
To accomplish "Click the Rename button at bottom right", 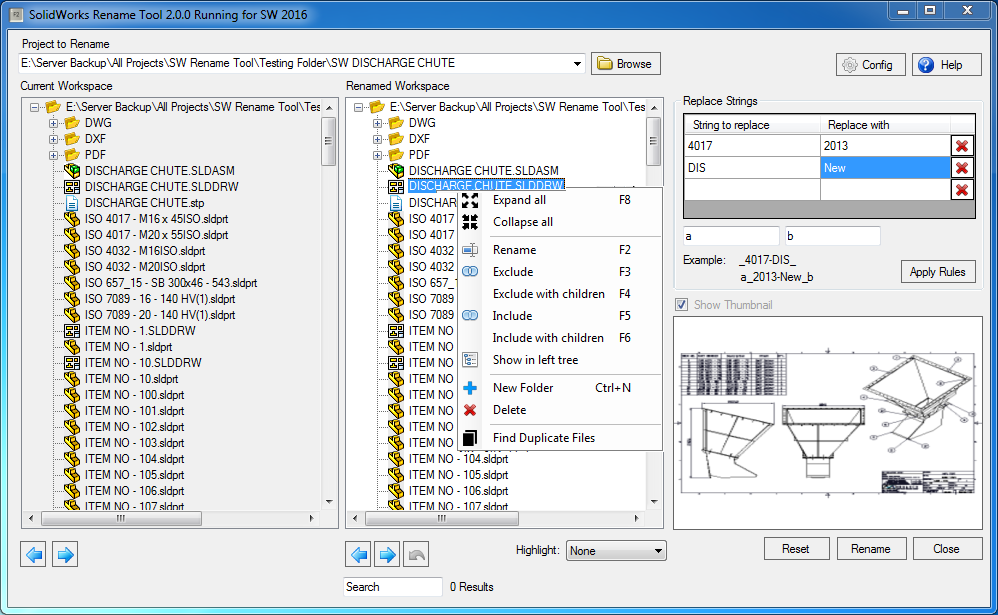I will 871,549.
